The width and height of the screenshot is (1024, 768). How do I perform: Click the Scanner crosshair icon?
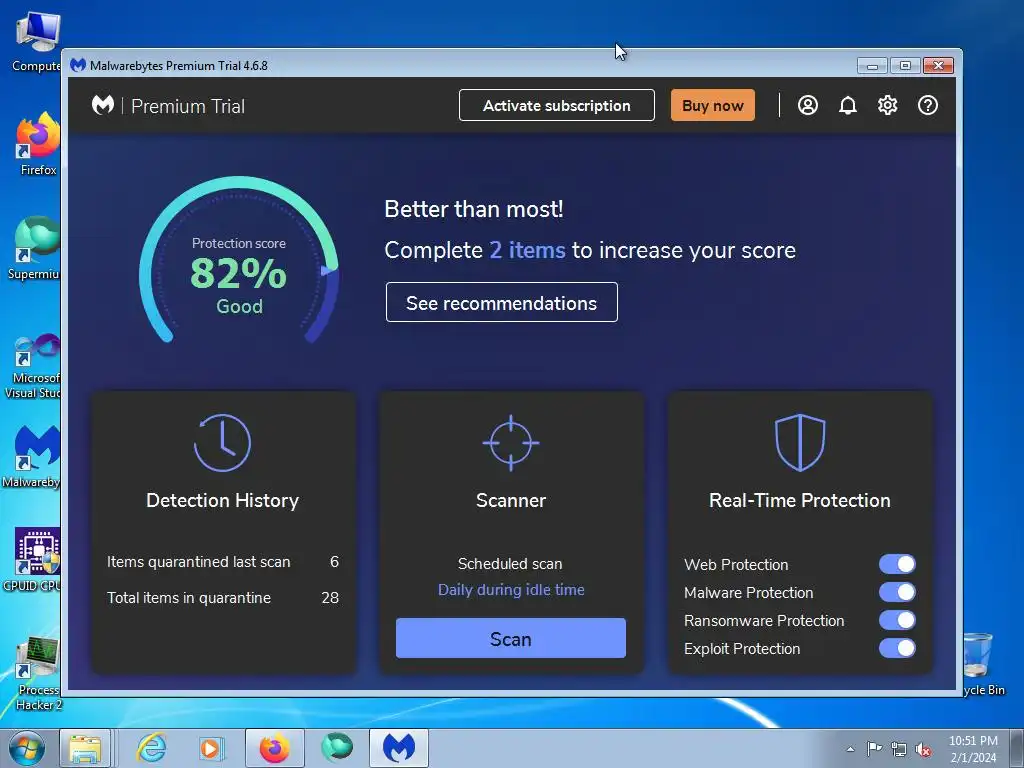(511, 443)
